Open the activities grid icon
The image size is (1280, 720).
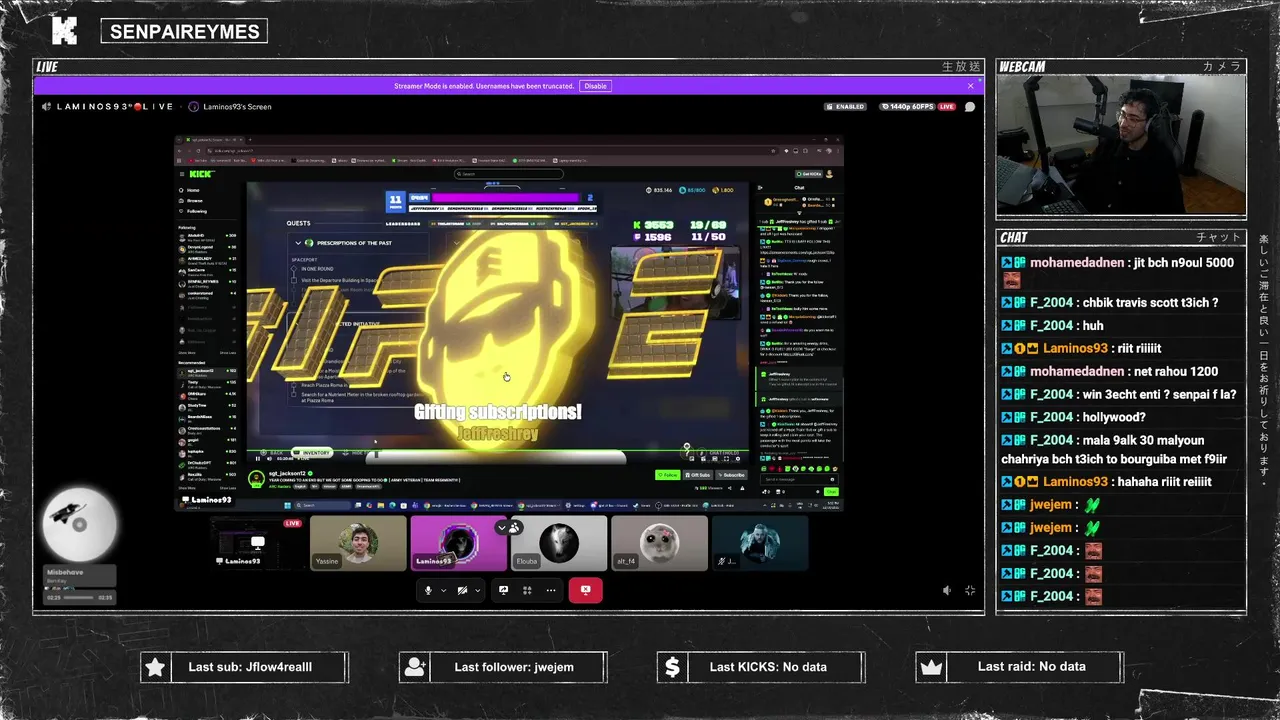pyautogui.click(x=527, y=590)
